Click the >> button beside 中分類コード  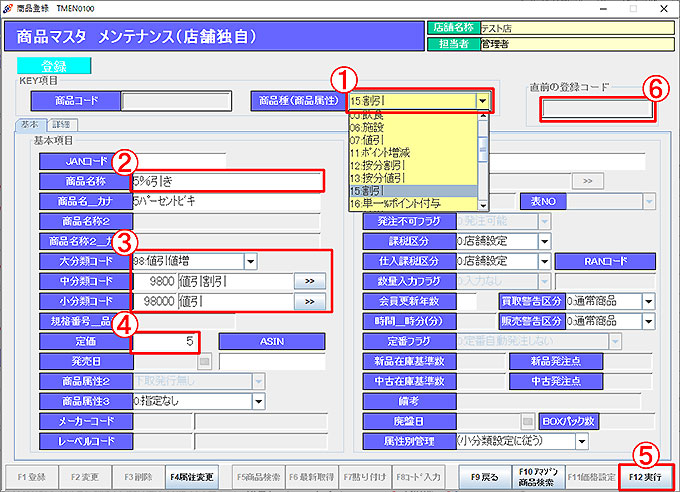tap(310, 281)
